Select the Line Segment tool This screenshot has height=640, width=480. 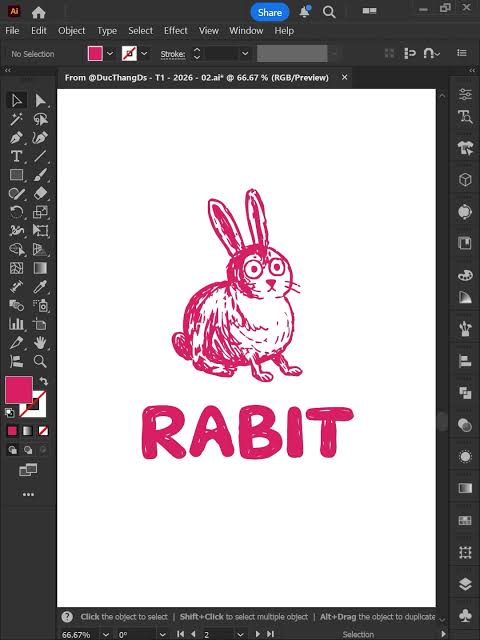coord(40,156)
